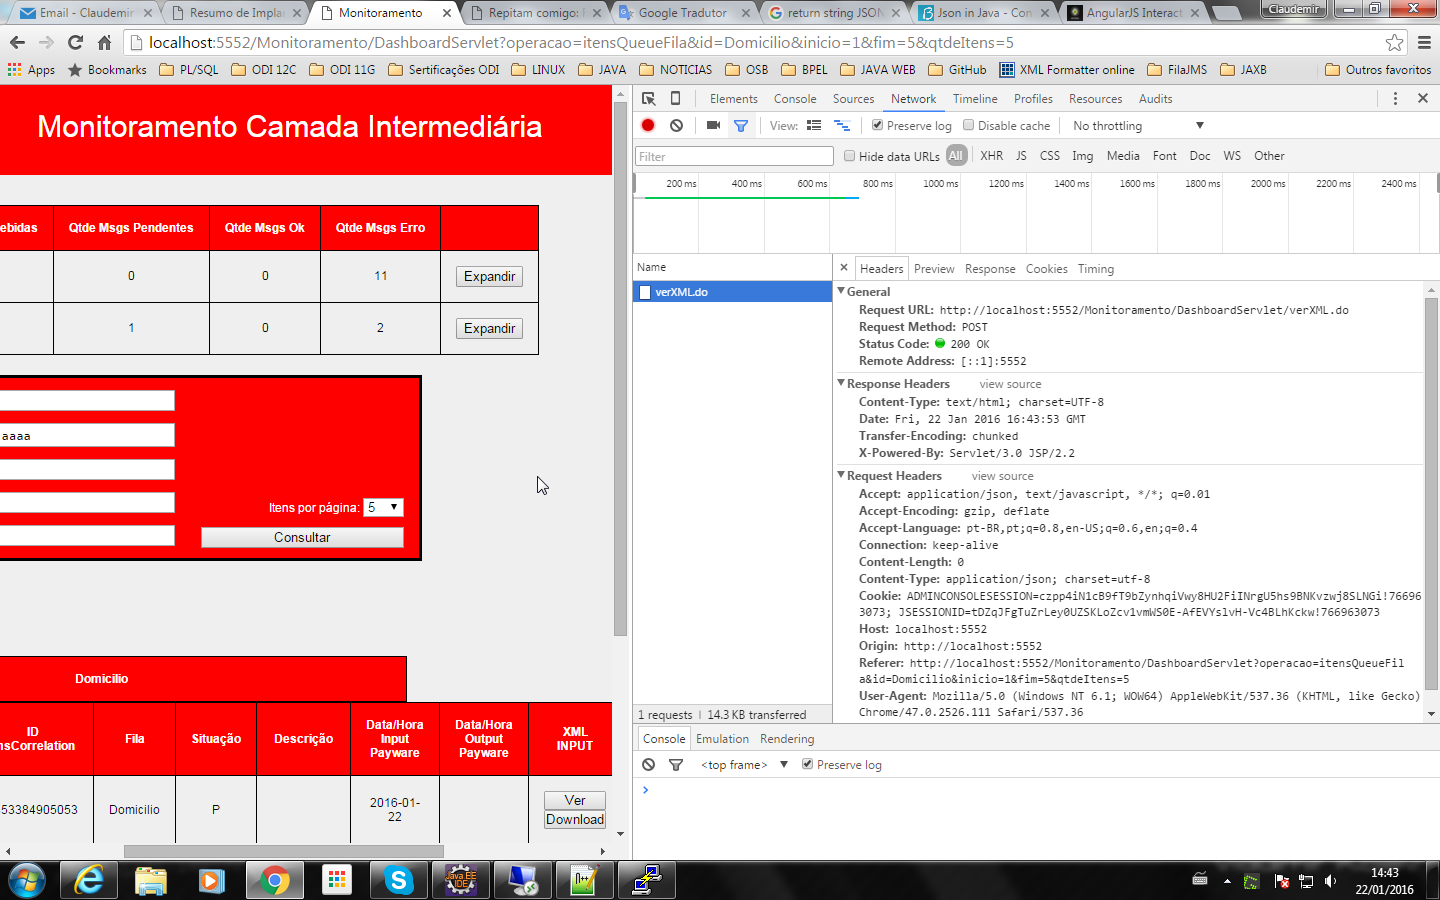This screenshot has height=900, width=1440.
Task: Reload the page using the browser refresh icon
Action: pyautogui.click(x=75, y=42)
